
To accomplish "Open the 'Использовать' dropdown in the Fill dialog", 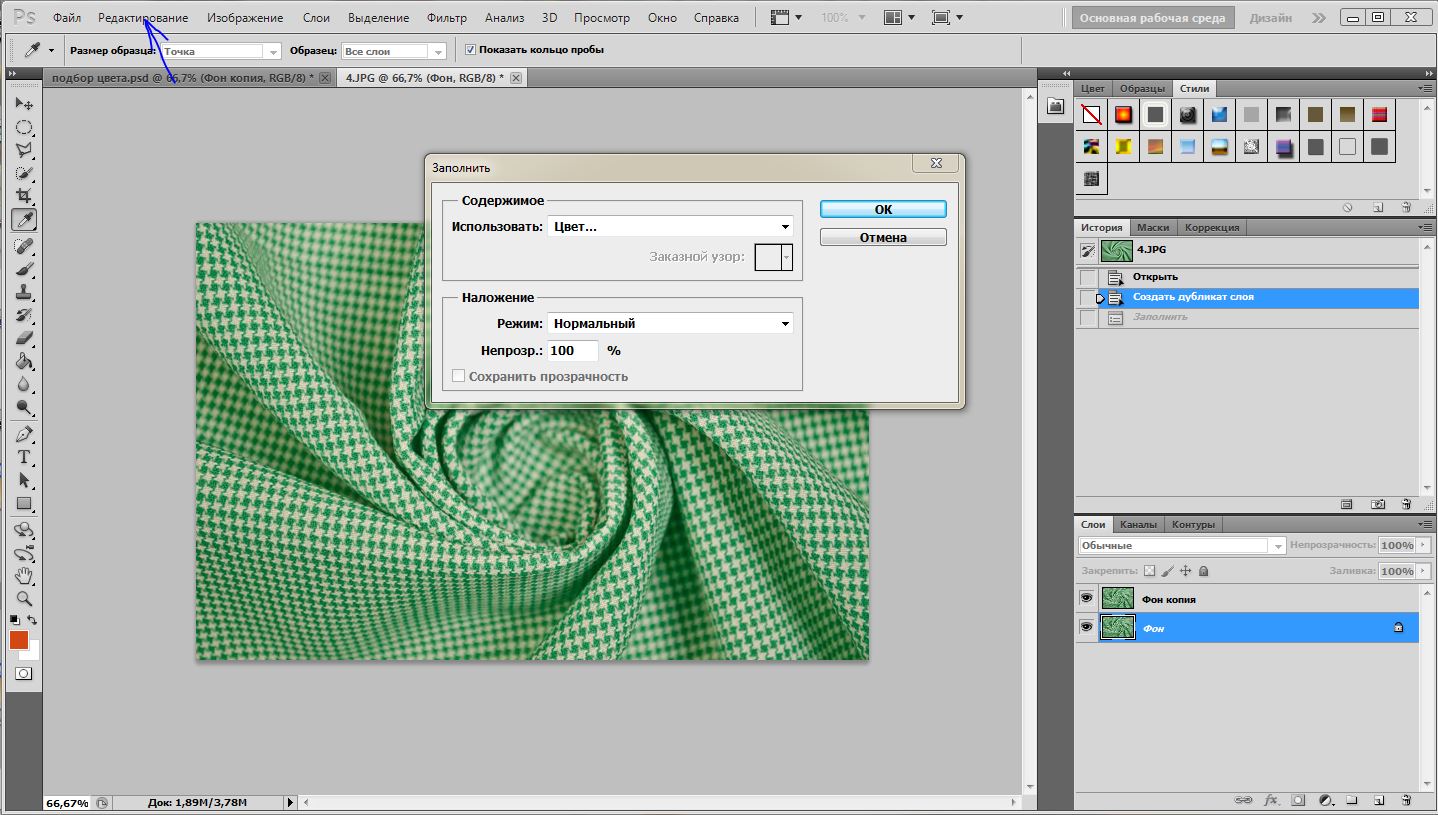I will 670,227.
